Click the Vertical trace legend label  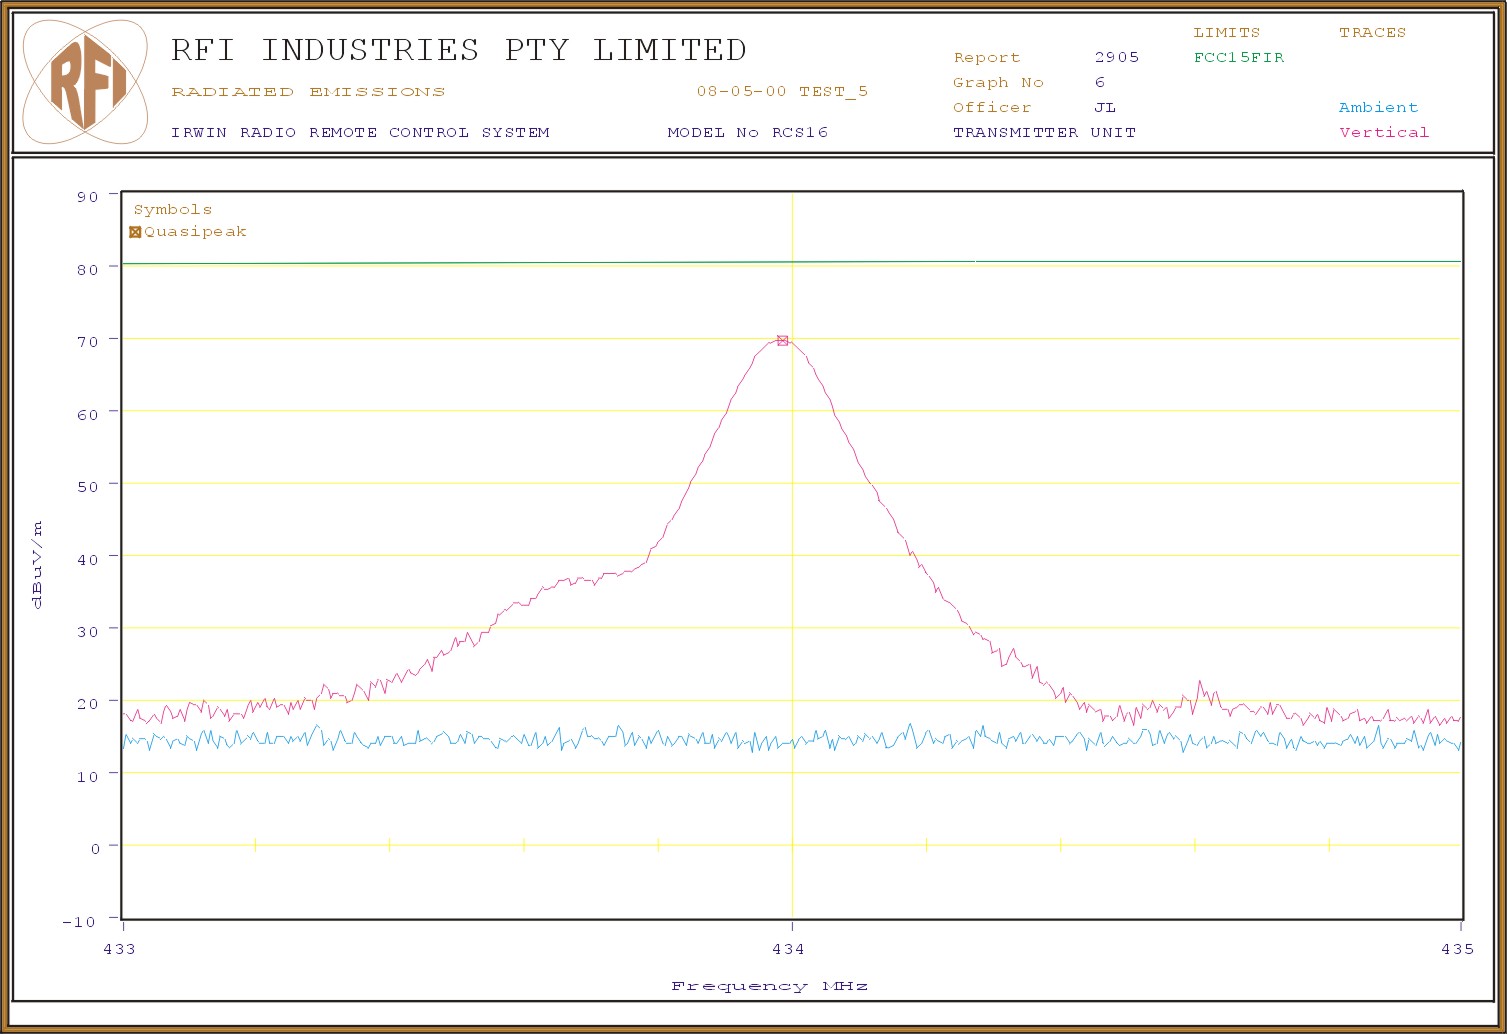(x=1384, y=132)
